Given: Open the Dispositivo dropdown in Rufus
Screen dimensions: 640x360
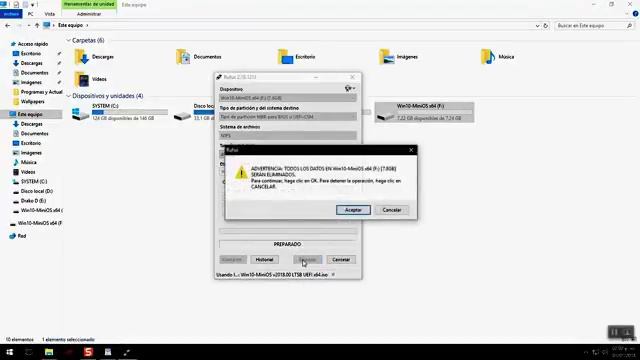Looking at the screenshot, I should 288,98.
